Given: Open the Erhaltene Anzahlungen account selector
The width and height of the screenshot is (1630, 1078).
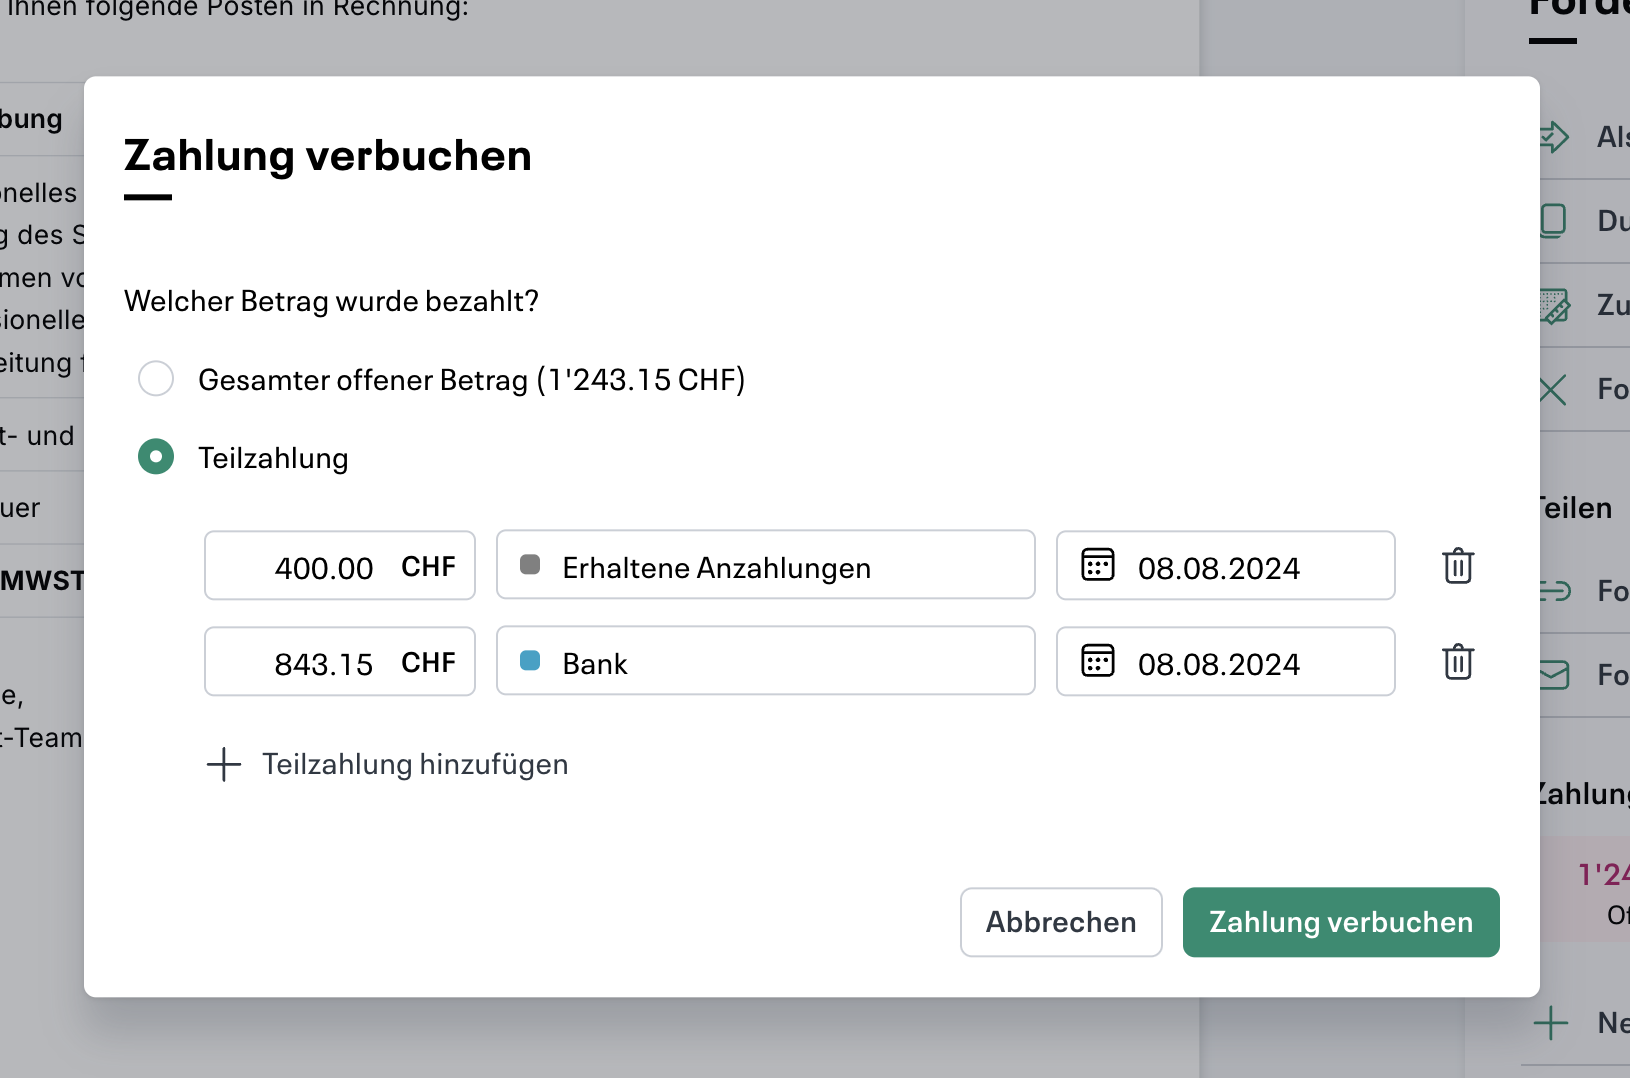Looking at the screenshot, I should point(765,565).
